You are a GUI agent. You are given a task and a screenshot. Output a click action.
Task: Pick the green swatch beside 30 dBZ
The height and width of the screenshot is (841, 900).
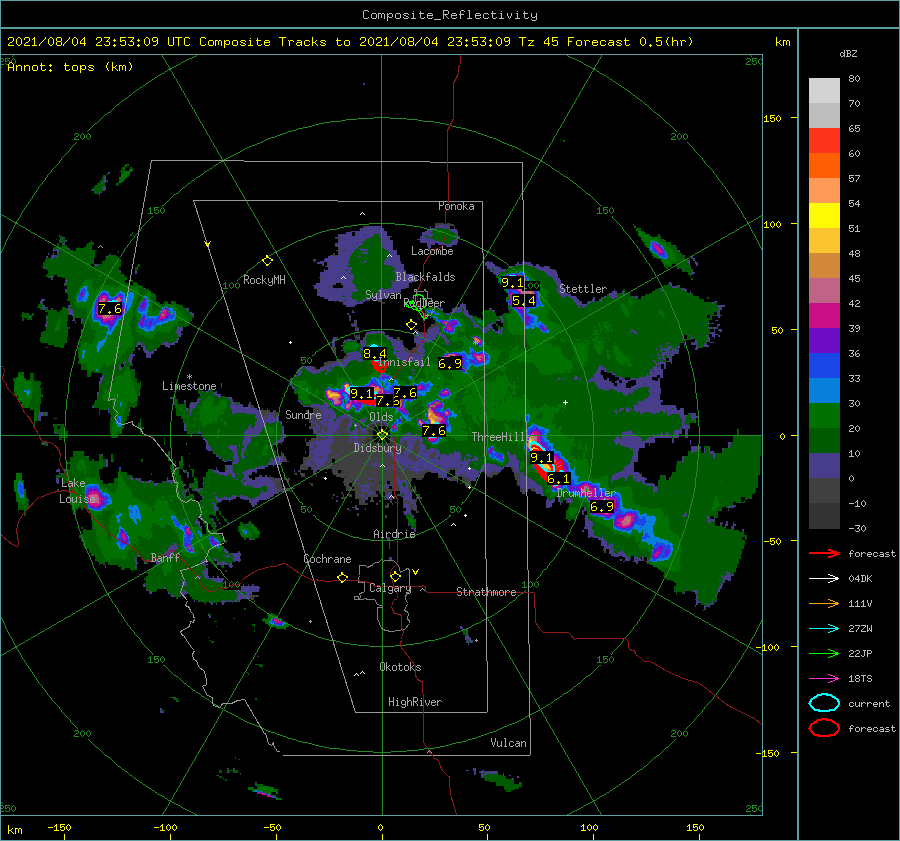824,416
